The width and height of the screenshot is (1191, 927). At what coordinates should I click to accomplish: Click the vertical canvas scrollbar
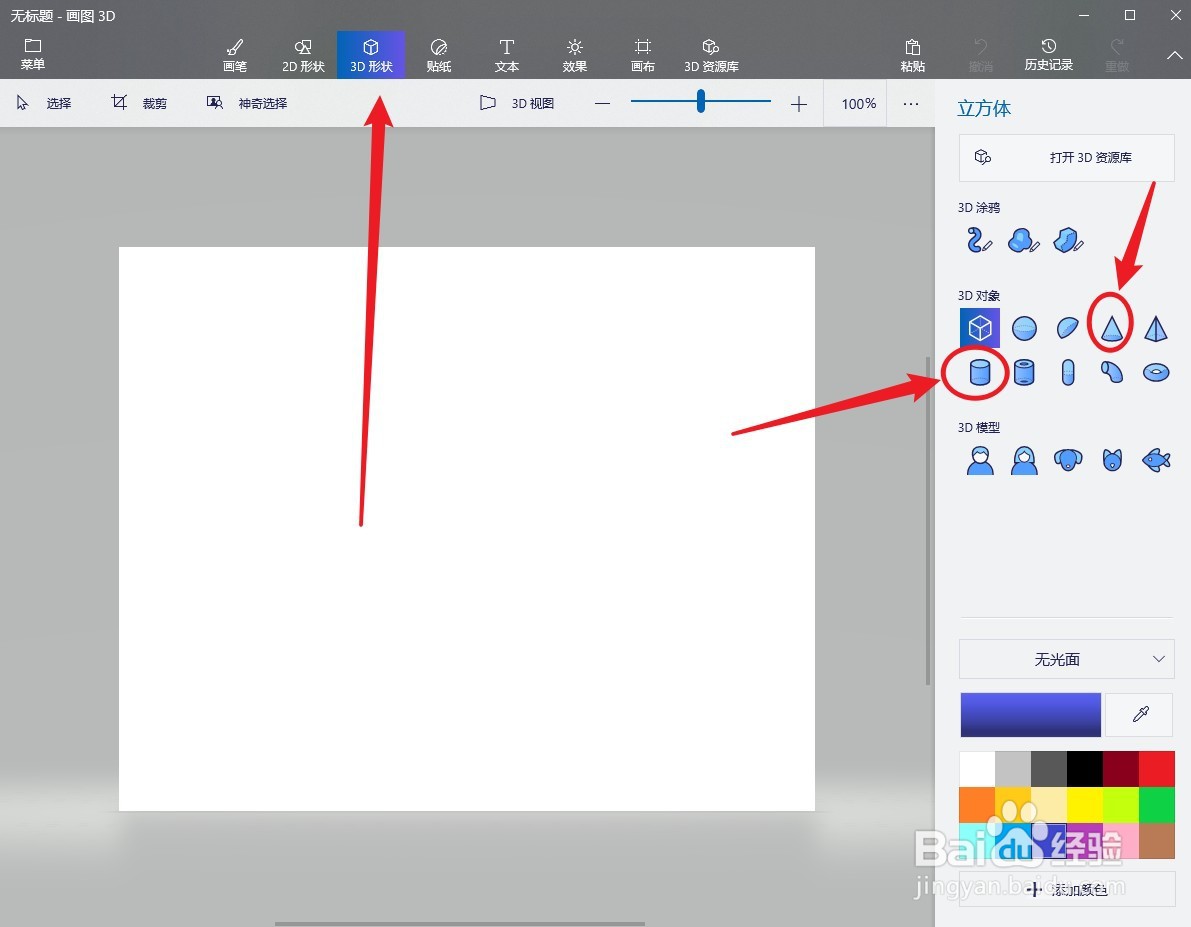pyautogui.click(x=927, y=520)
